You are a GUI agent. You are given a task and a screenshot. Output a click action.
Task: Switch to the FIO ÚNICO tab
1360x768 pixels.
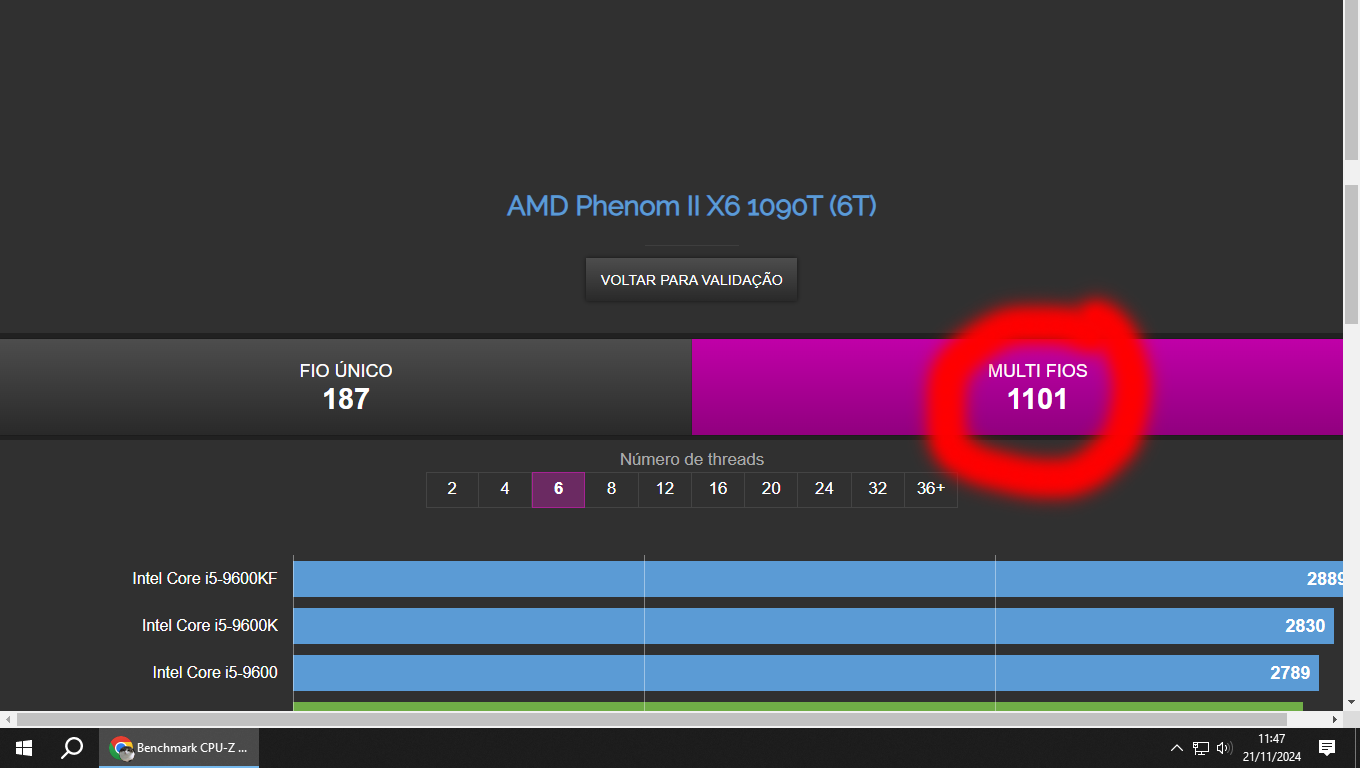click(x=346, y=386)
